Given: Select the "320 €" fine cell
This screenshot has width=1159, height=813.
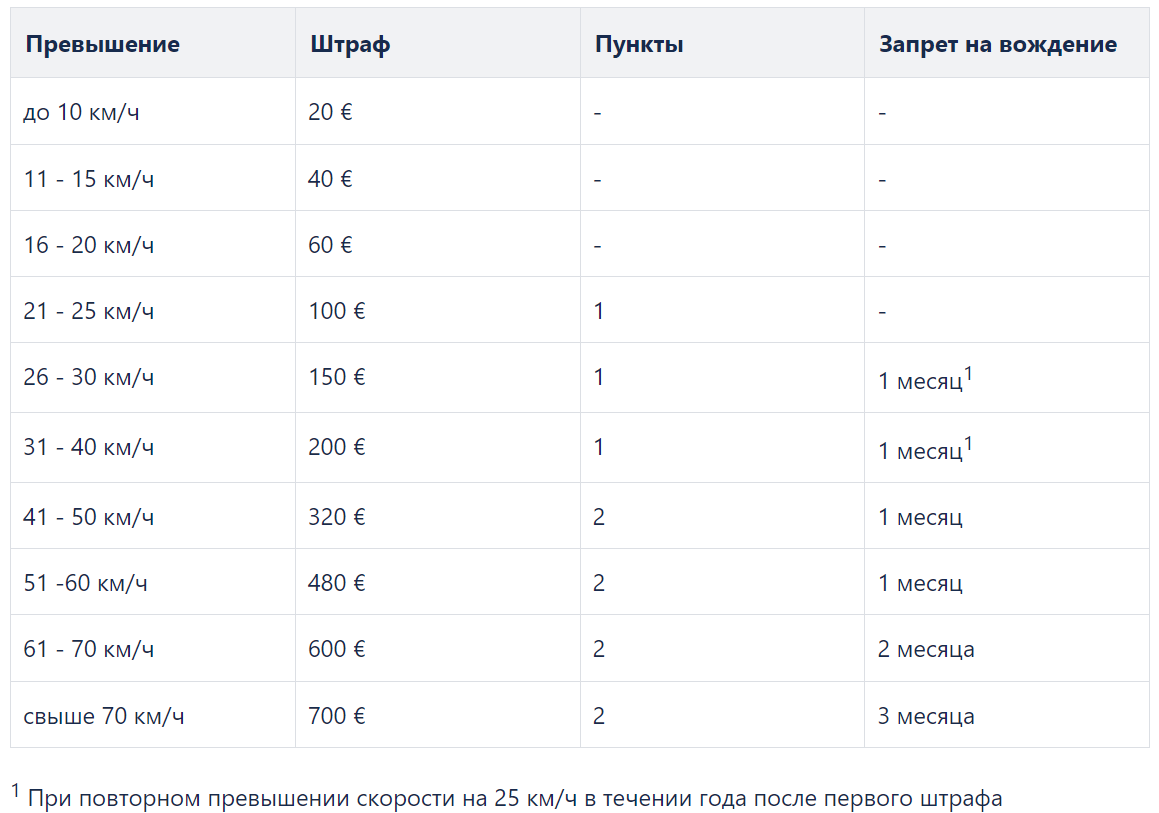Looking at the screenshot, I should (x=337, y=517).
